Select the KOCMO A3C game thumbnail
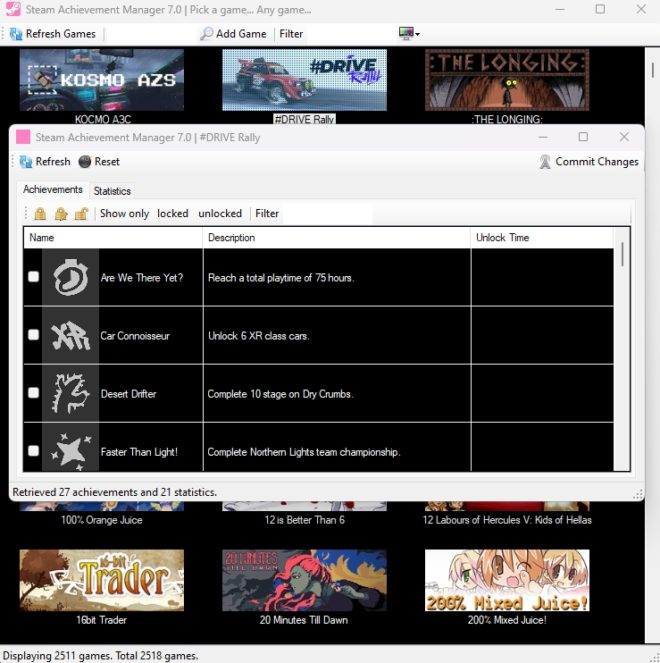 point(101,80)
